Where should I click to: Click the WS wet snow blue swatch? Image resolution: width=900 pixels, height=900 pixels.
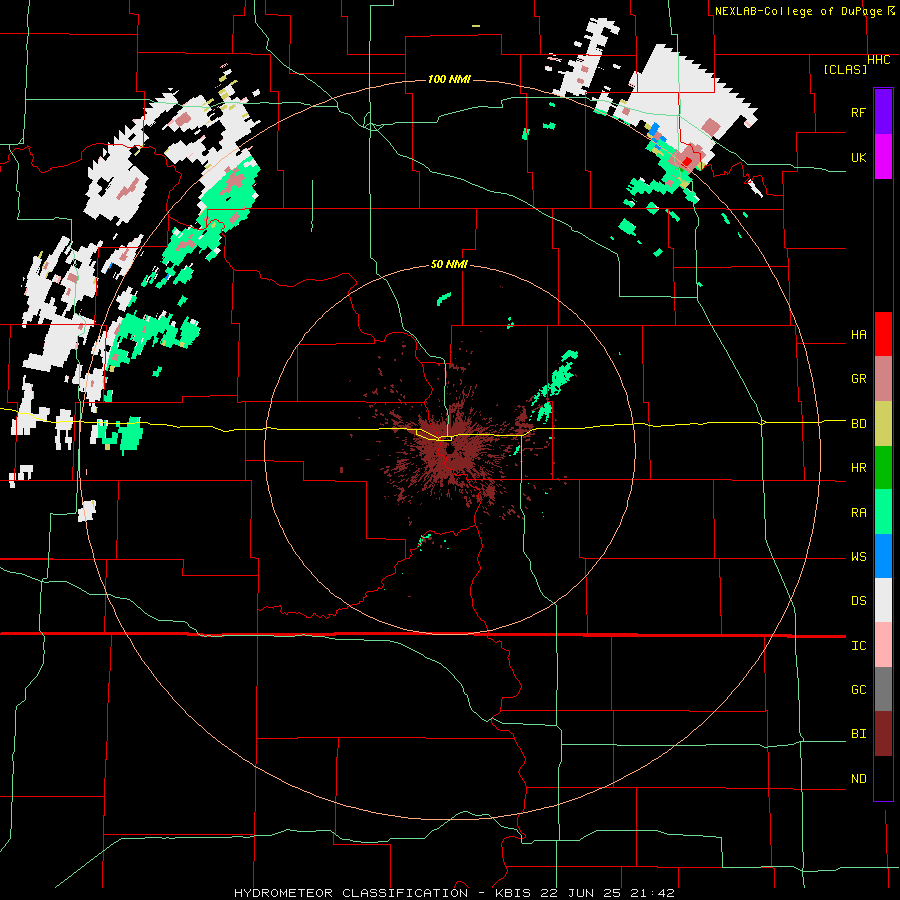click(883, 556)
